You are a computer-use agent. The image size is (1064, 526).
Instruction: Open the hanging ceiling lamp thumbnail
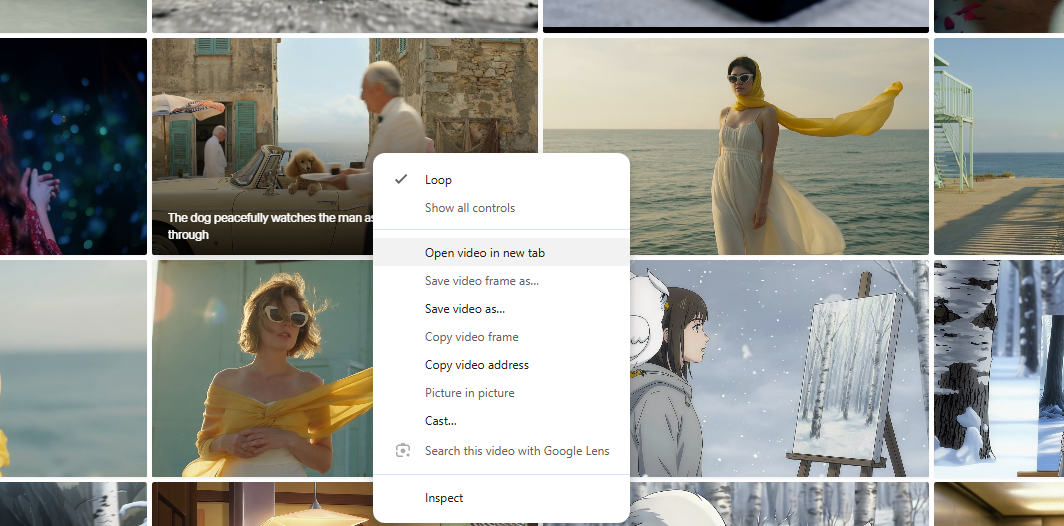point(262,504)
